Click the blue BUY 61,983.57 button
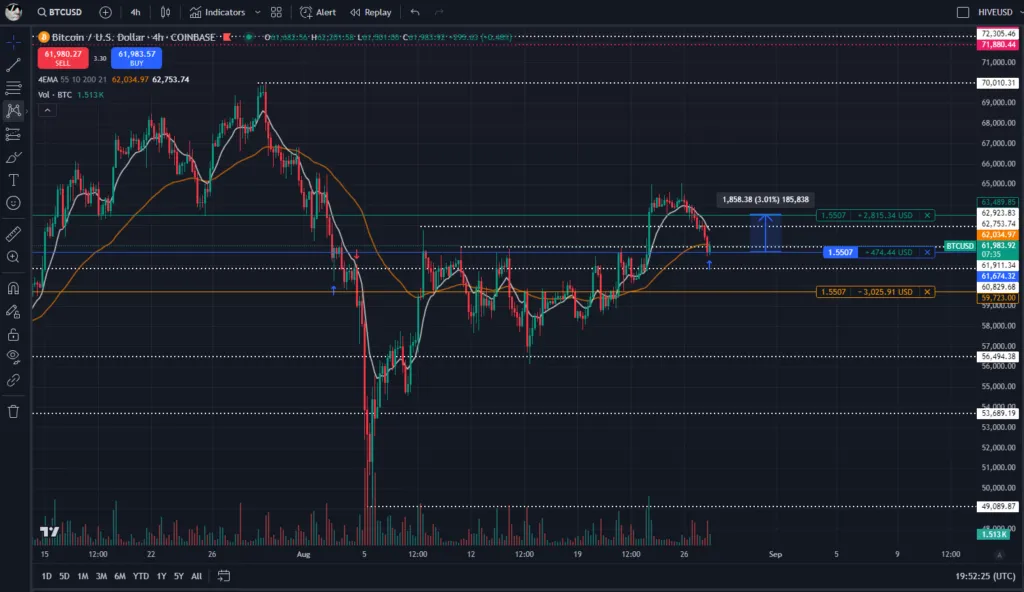Screen dimensions: 1024x592 [136, 58]
